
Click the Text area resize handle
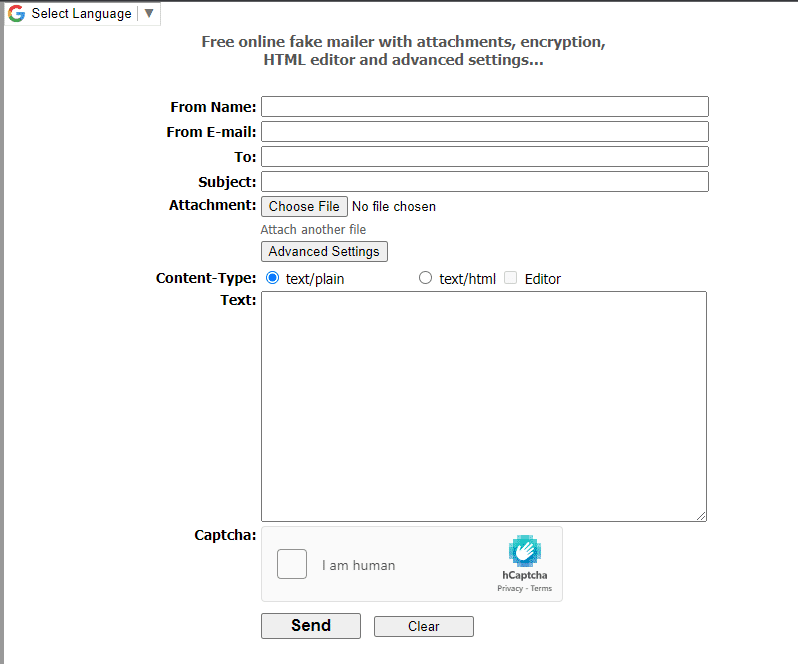[701, 516]
